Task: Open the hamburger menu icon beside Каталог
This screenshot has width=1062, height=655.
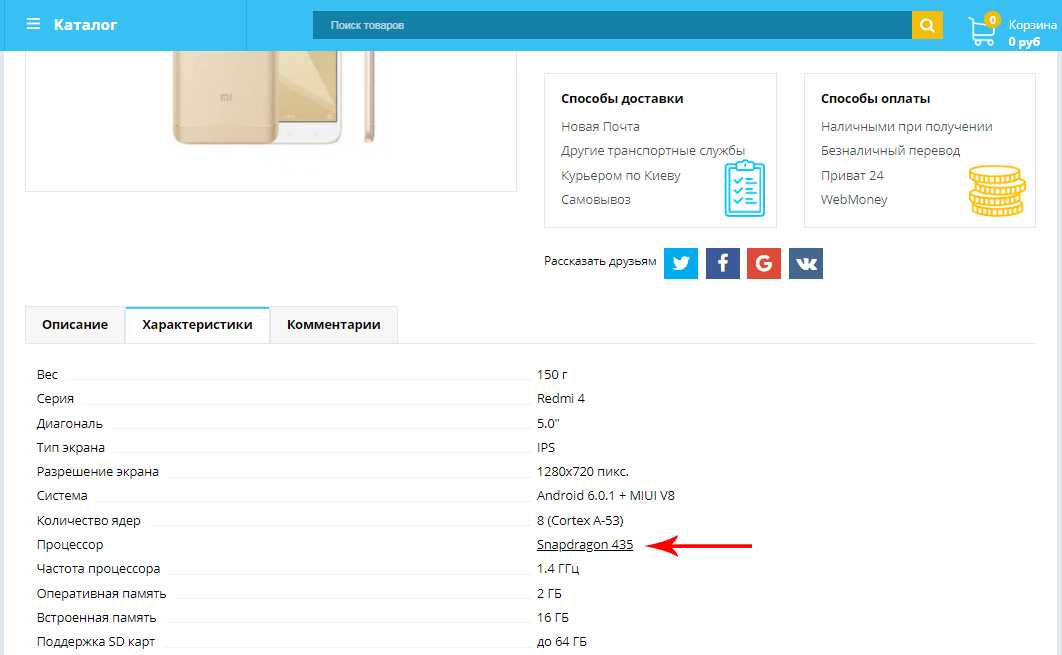Action: pos(34,24)
